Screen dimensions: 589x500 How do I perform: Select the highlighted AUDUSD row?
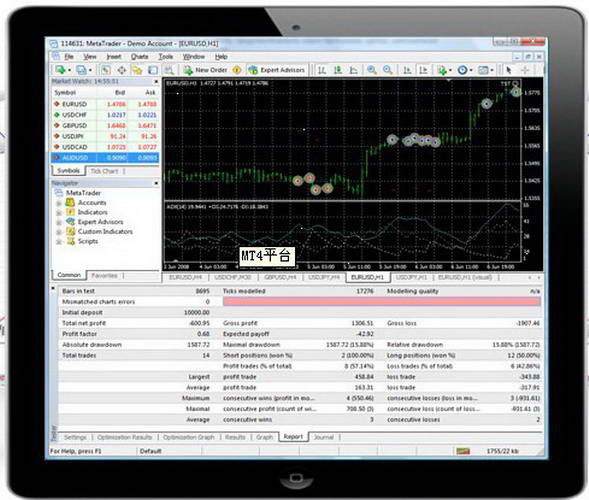click(x=105, y=158)
